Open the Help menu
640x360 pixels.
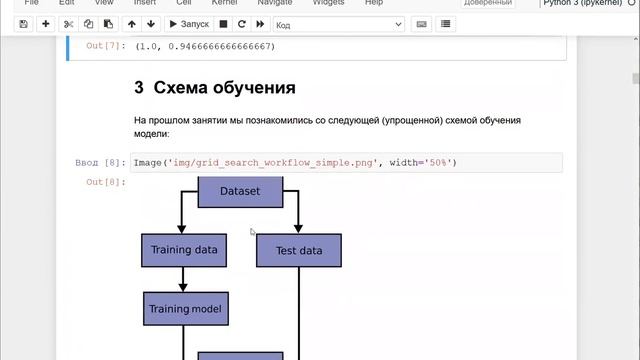coord(374,2)
